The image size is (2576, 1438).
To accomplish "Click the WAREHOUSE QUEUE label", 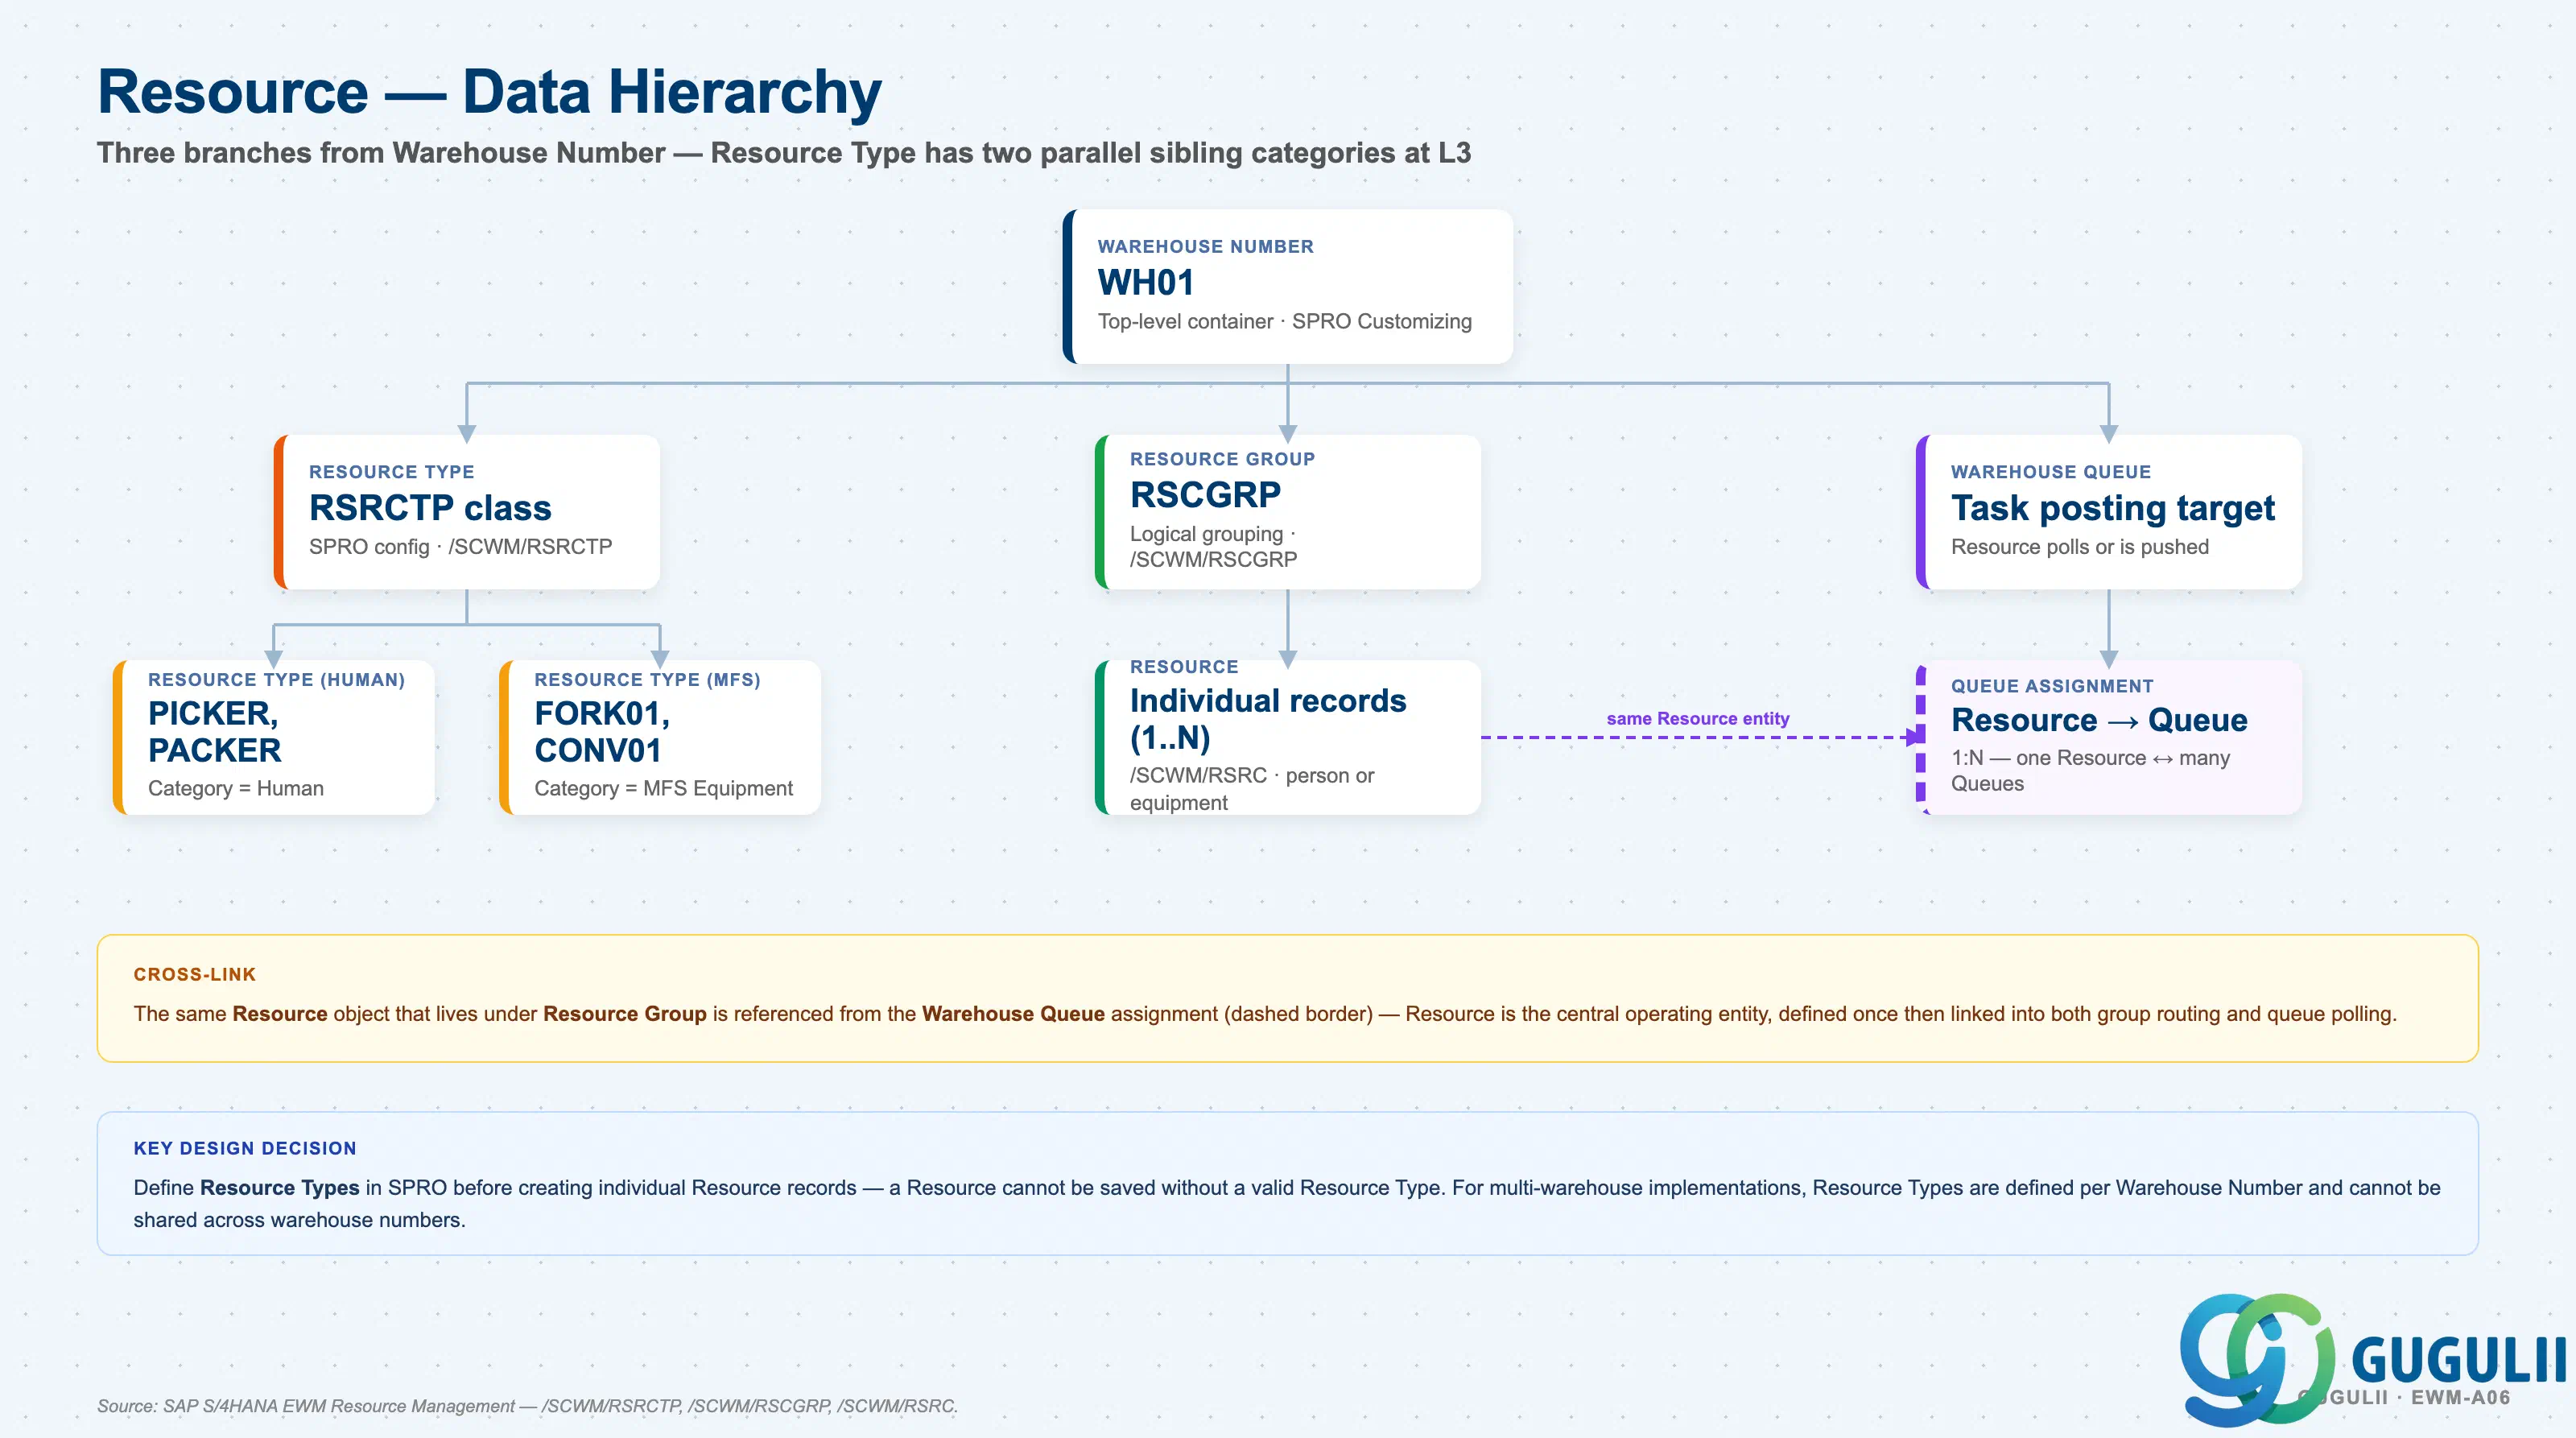I will coord(2051,472).
